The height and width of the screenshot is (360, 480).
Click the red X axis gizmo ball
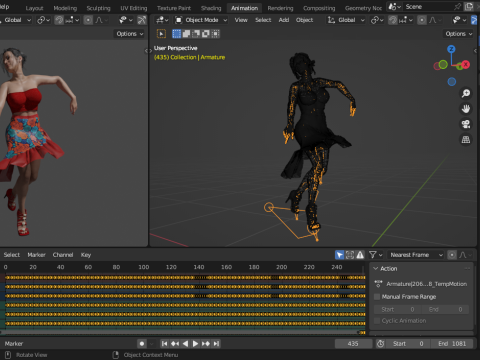tap(465, 65)
